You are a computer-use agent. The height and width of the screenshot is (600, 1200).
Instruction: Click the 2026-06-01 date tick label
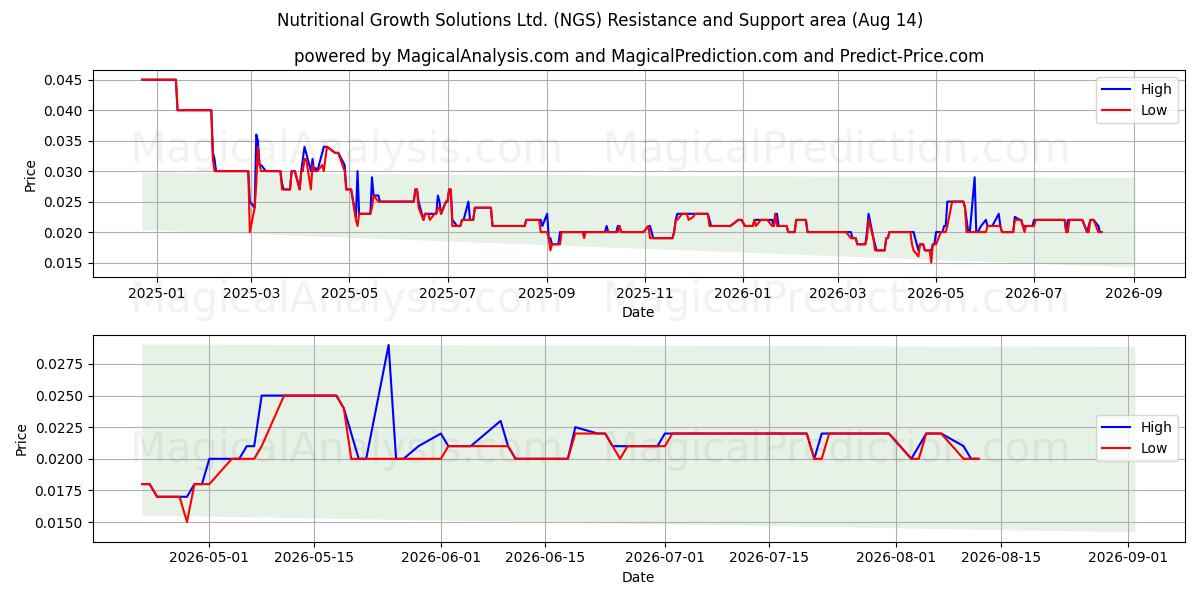click(x=441, y=558)
